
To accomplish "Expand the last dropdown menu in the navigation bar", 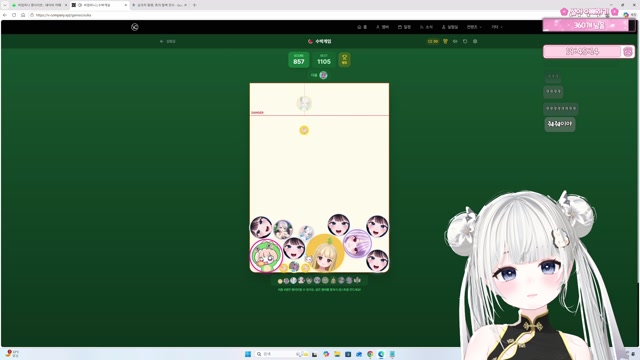I will (497, 27).
